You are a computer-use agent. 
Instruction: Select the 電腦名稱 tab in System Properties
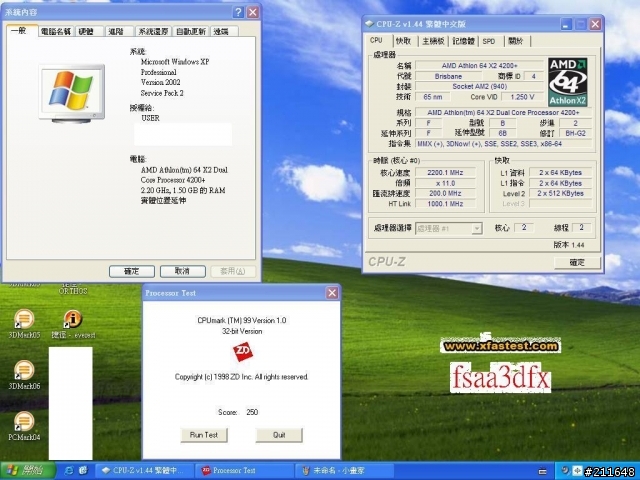tap(56, 31)
